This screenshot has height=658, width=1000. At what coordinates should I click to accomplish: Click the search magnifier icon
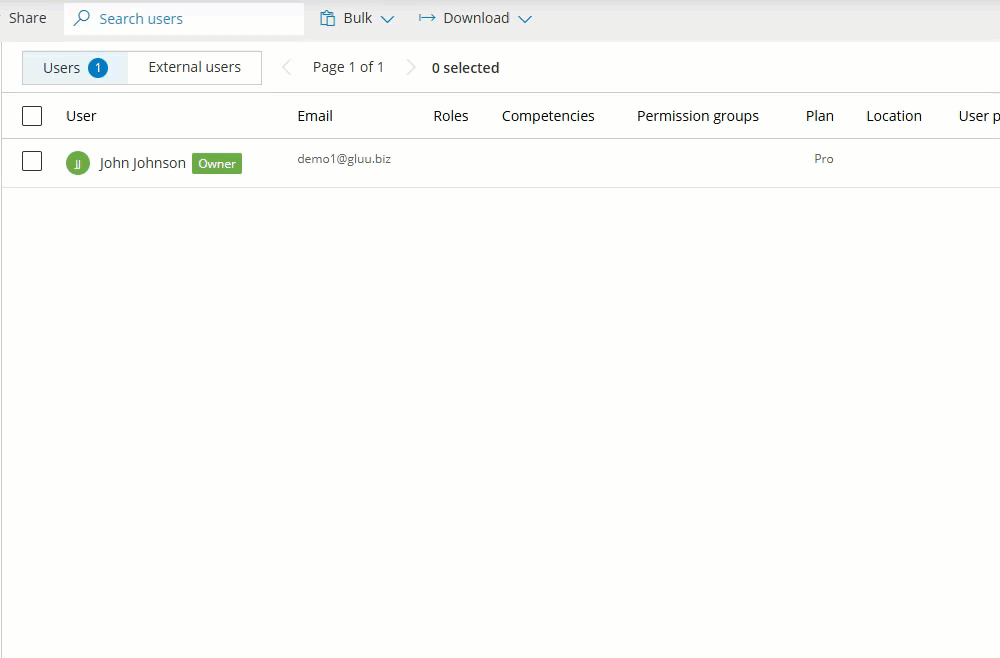(x=82, y=18)
